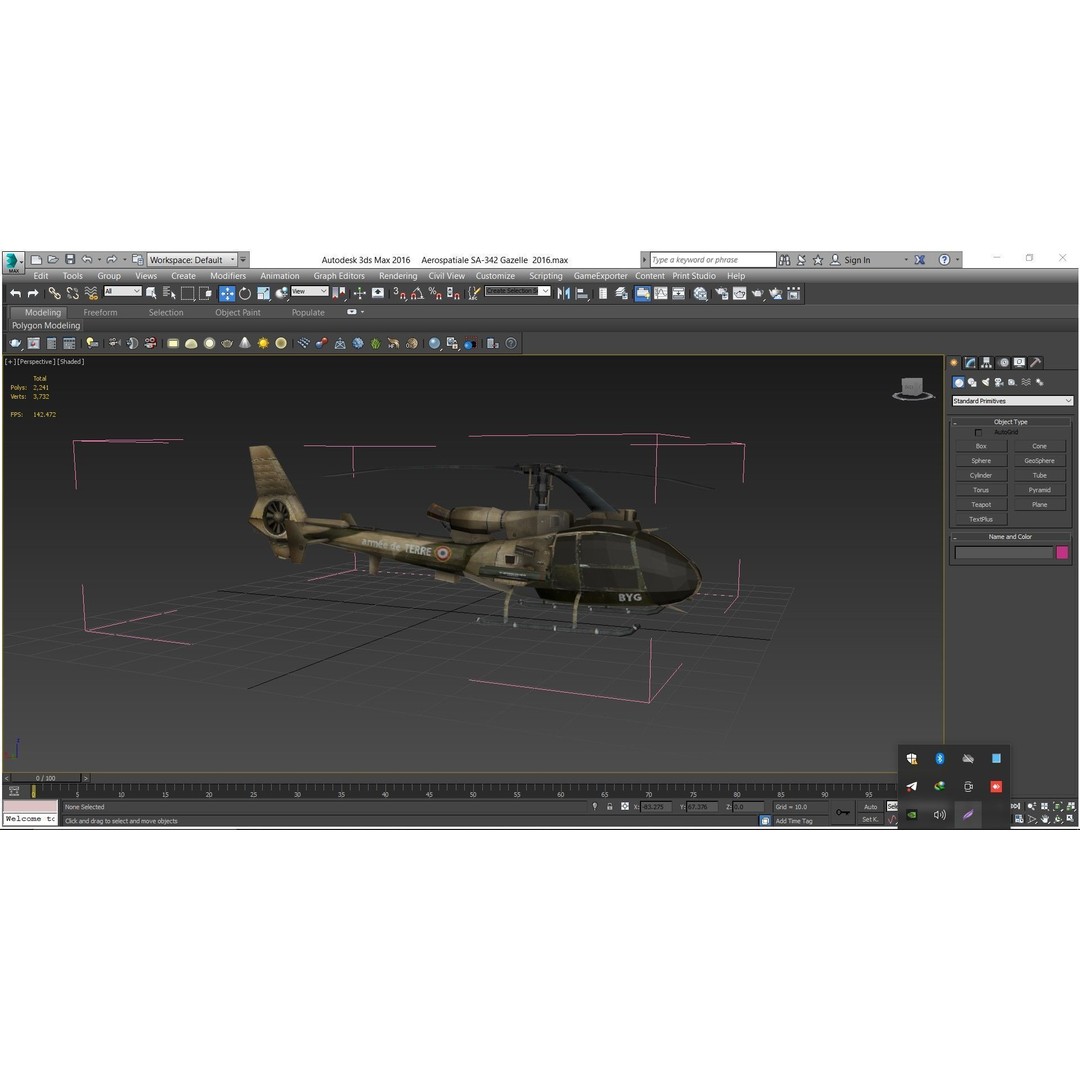Open the Customize menu
Image resolution: width=1080 pixels, height=1080 pixels.
click(x=495, y=276)
